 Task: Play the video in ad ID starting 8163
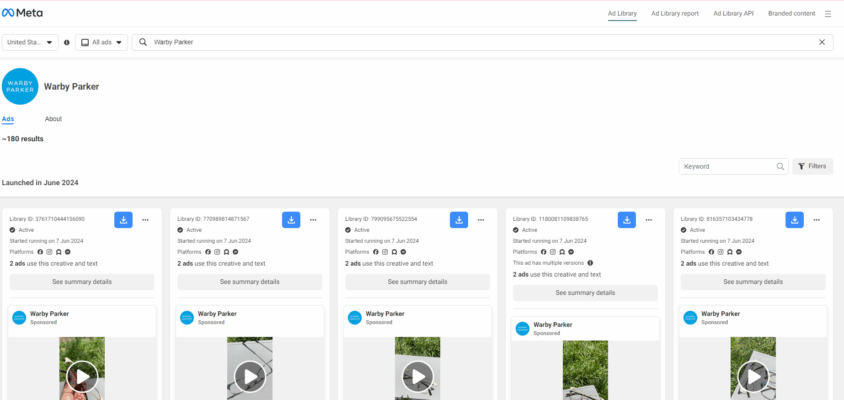(753, 376)
